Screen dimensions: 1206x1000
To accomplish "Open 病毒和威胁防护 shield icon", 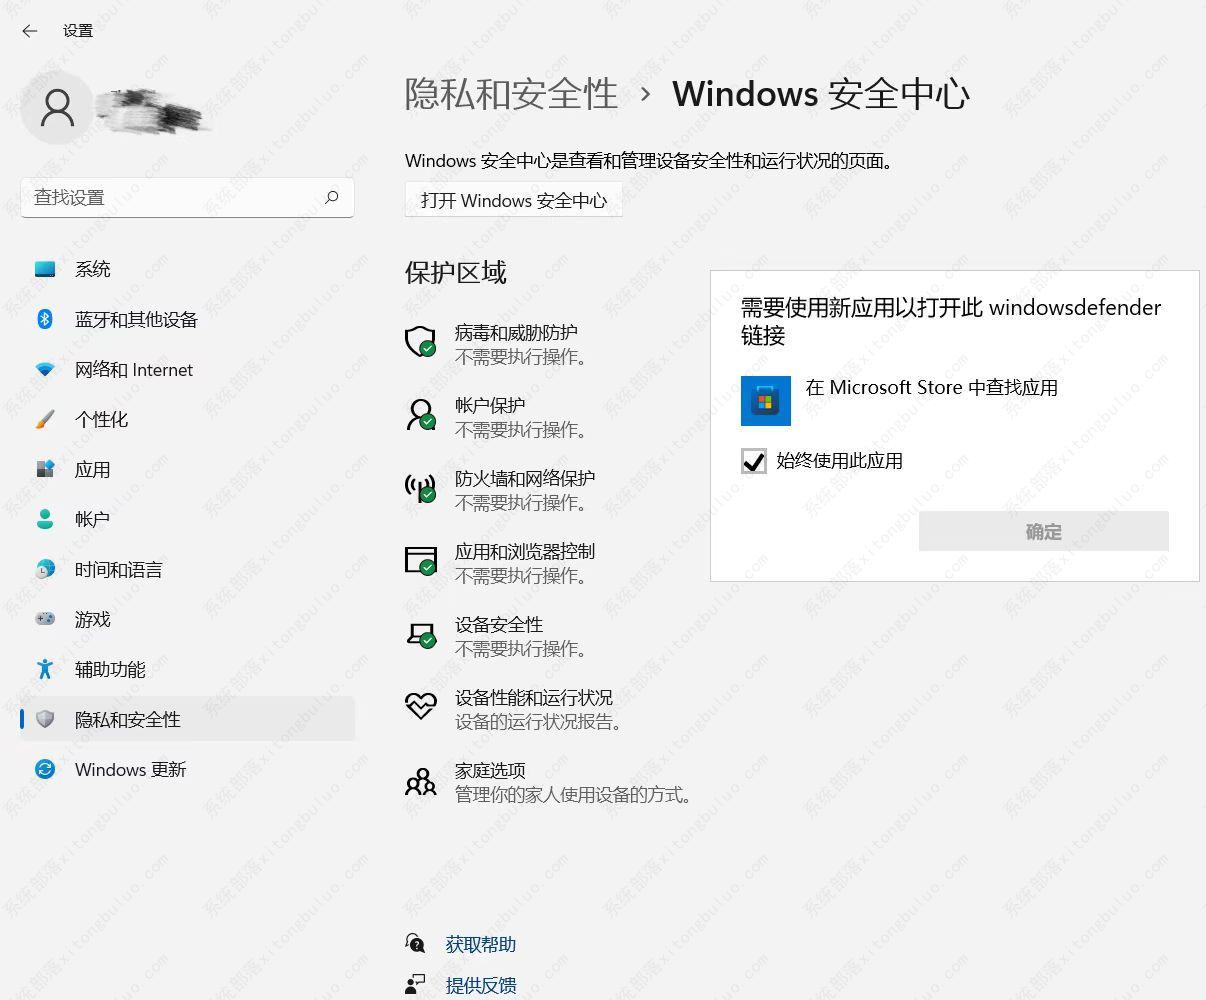I will coord(421,342).
